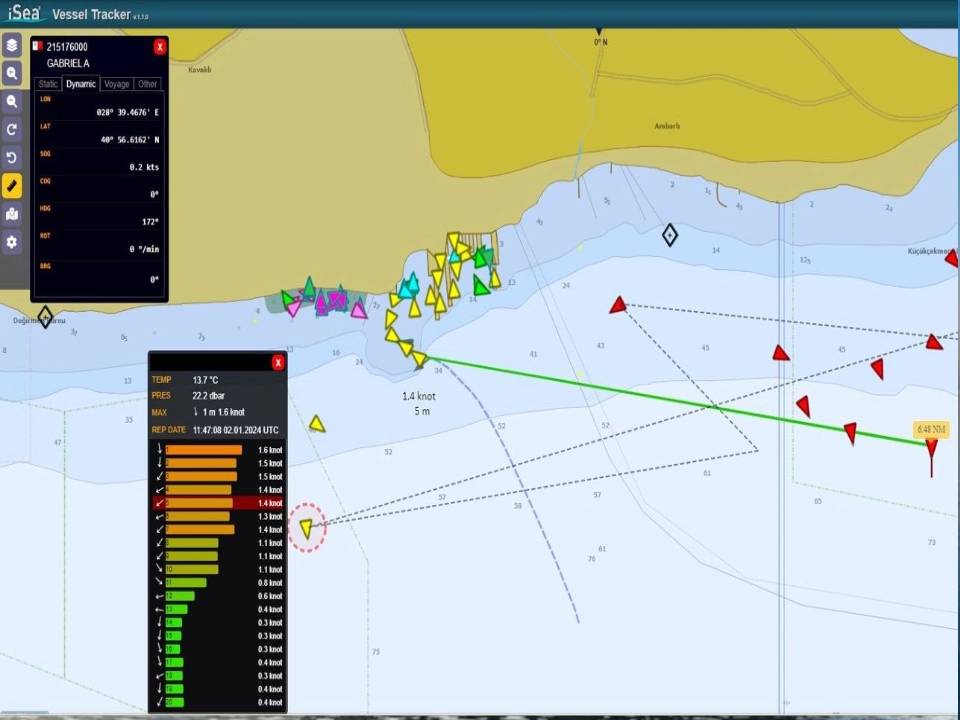Switch to the Static tab

click(48, 84)
